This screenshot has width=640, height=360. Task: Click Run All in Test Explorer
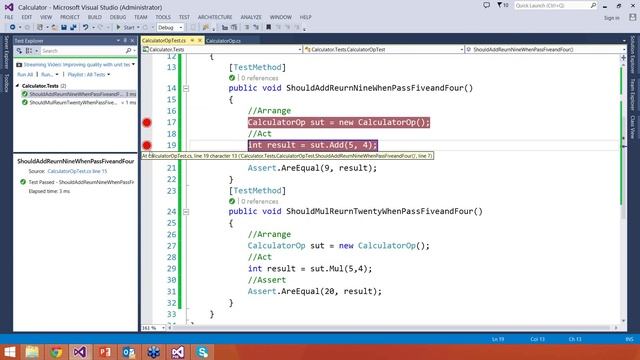point(25,74)
